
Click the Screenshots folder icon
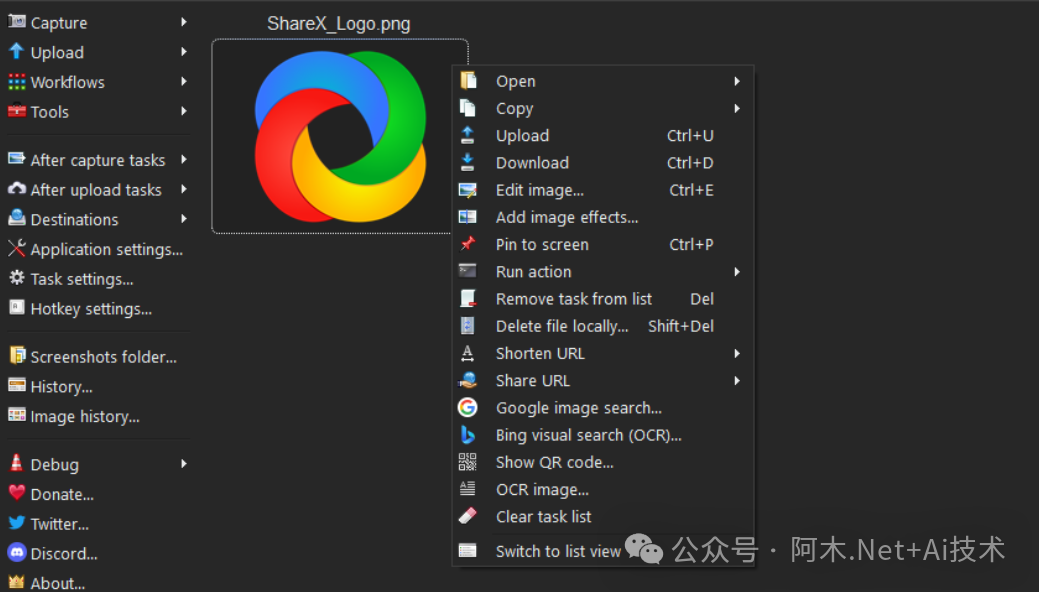pos(17,355)
